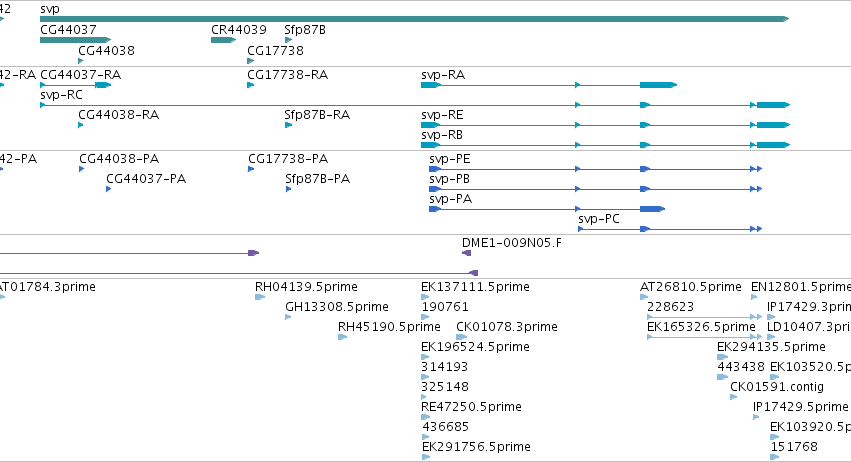
Task: Select the svp-RA transcript
Action: [x=549, y=85]
